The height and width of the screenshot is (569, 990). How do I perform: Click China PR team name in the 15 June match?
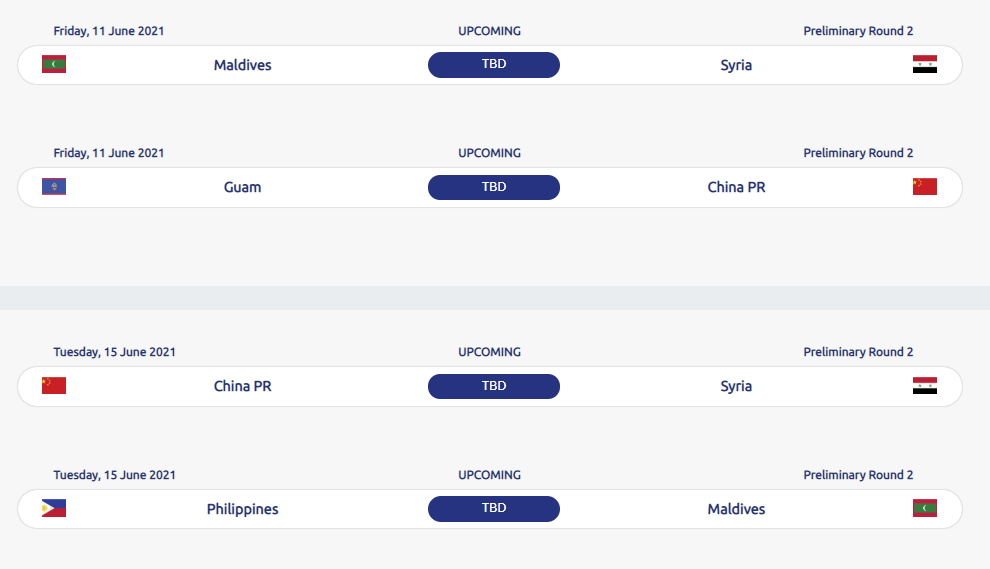tap(242, 386)
